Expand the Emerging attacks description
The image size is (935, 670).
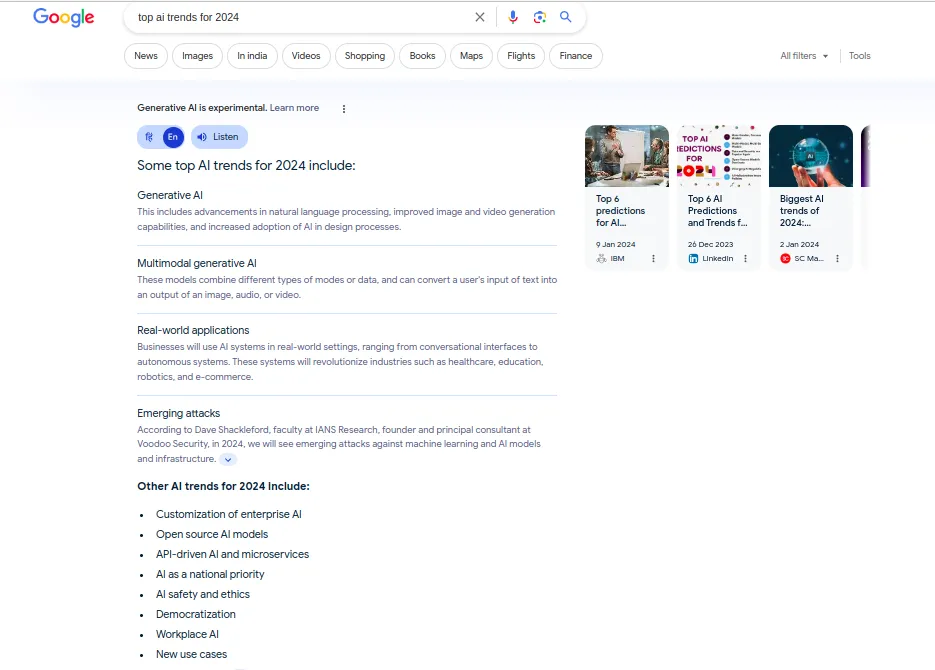pos(227,459)
